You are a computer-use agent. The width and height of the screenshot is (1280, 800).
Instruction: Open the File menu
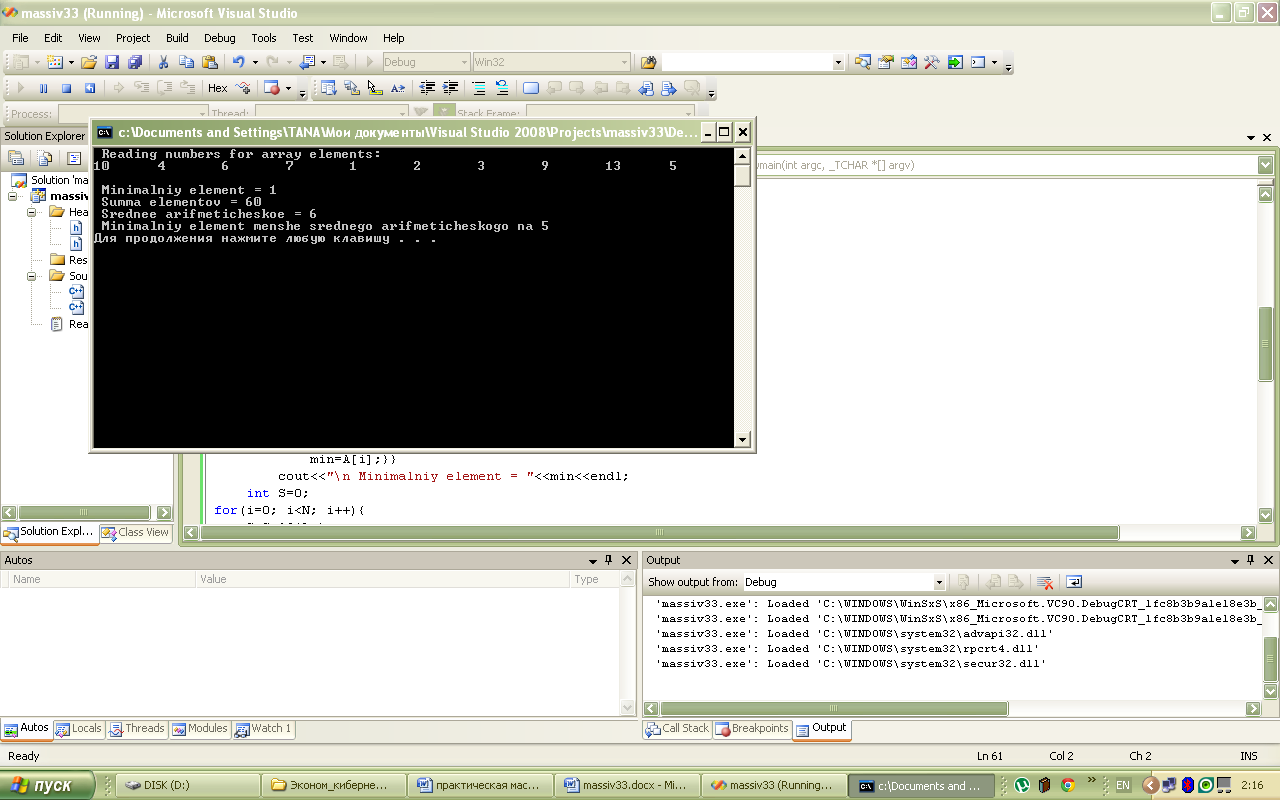(x=20, y=38)
